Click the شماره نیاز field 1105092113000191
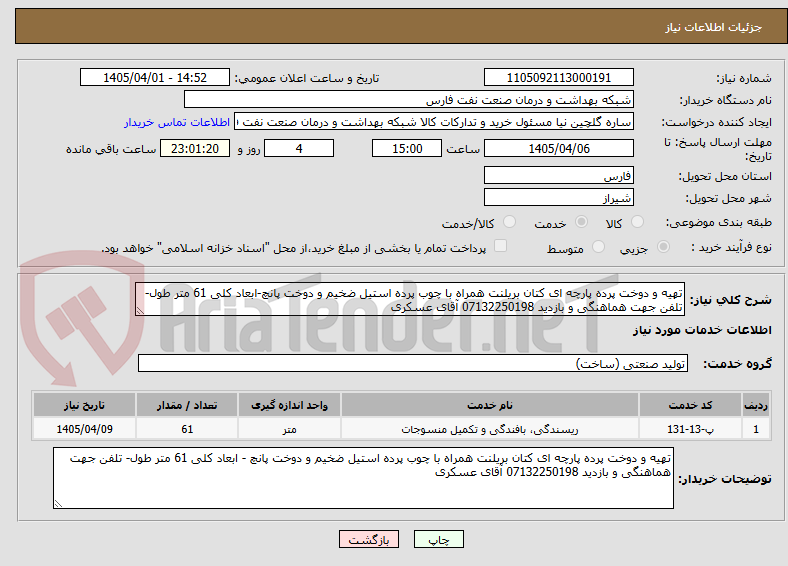788x566 pixels. point(558,77)
